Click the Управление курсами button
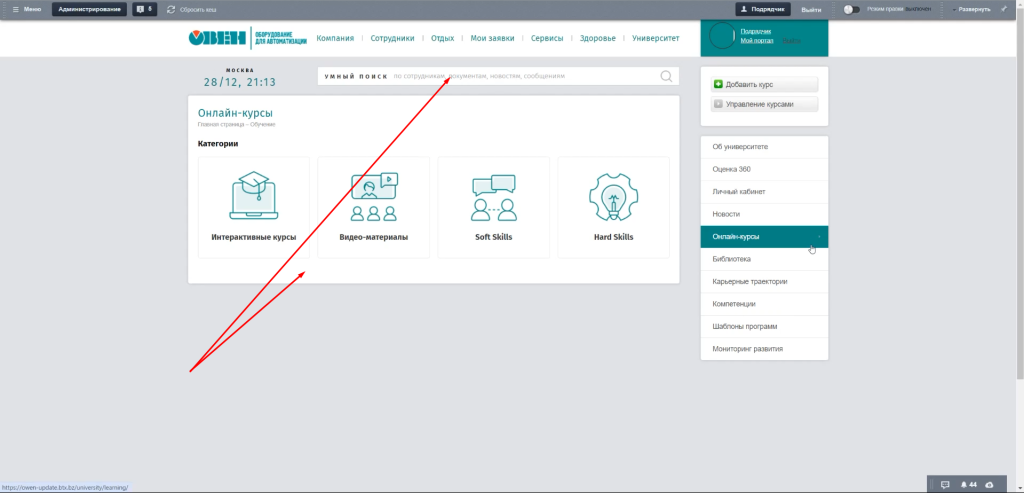 pos(764,104)
